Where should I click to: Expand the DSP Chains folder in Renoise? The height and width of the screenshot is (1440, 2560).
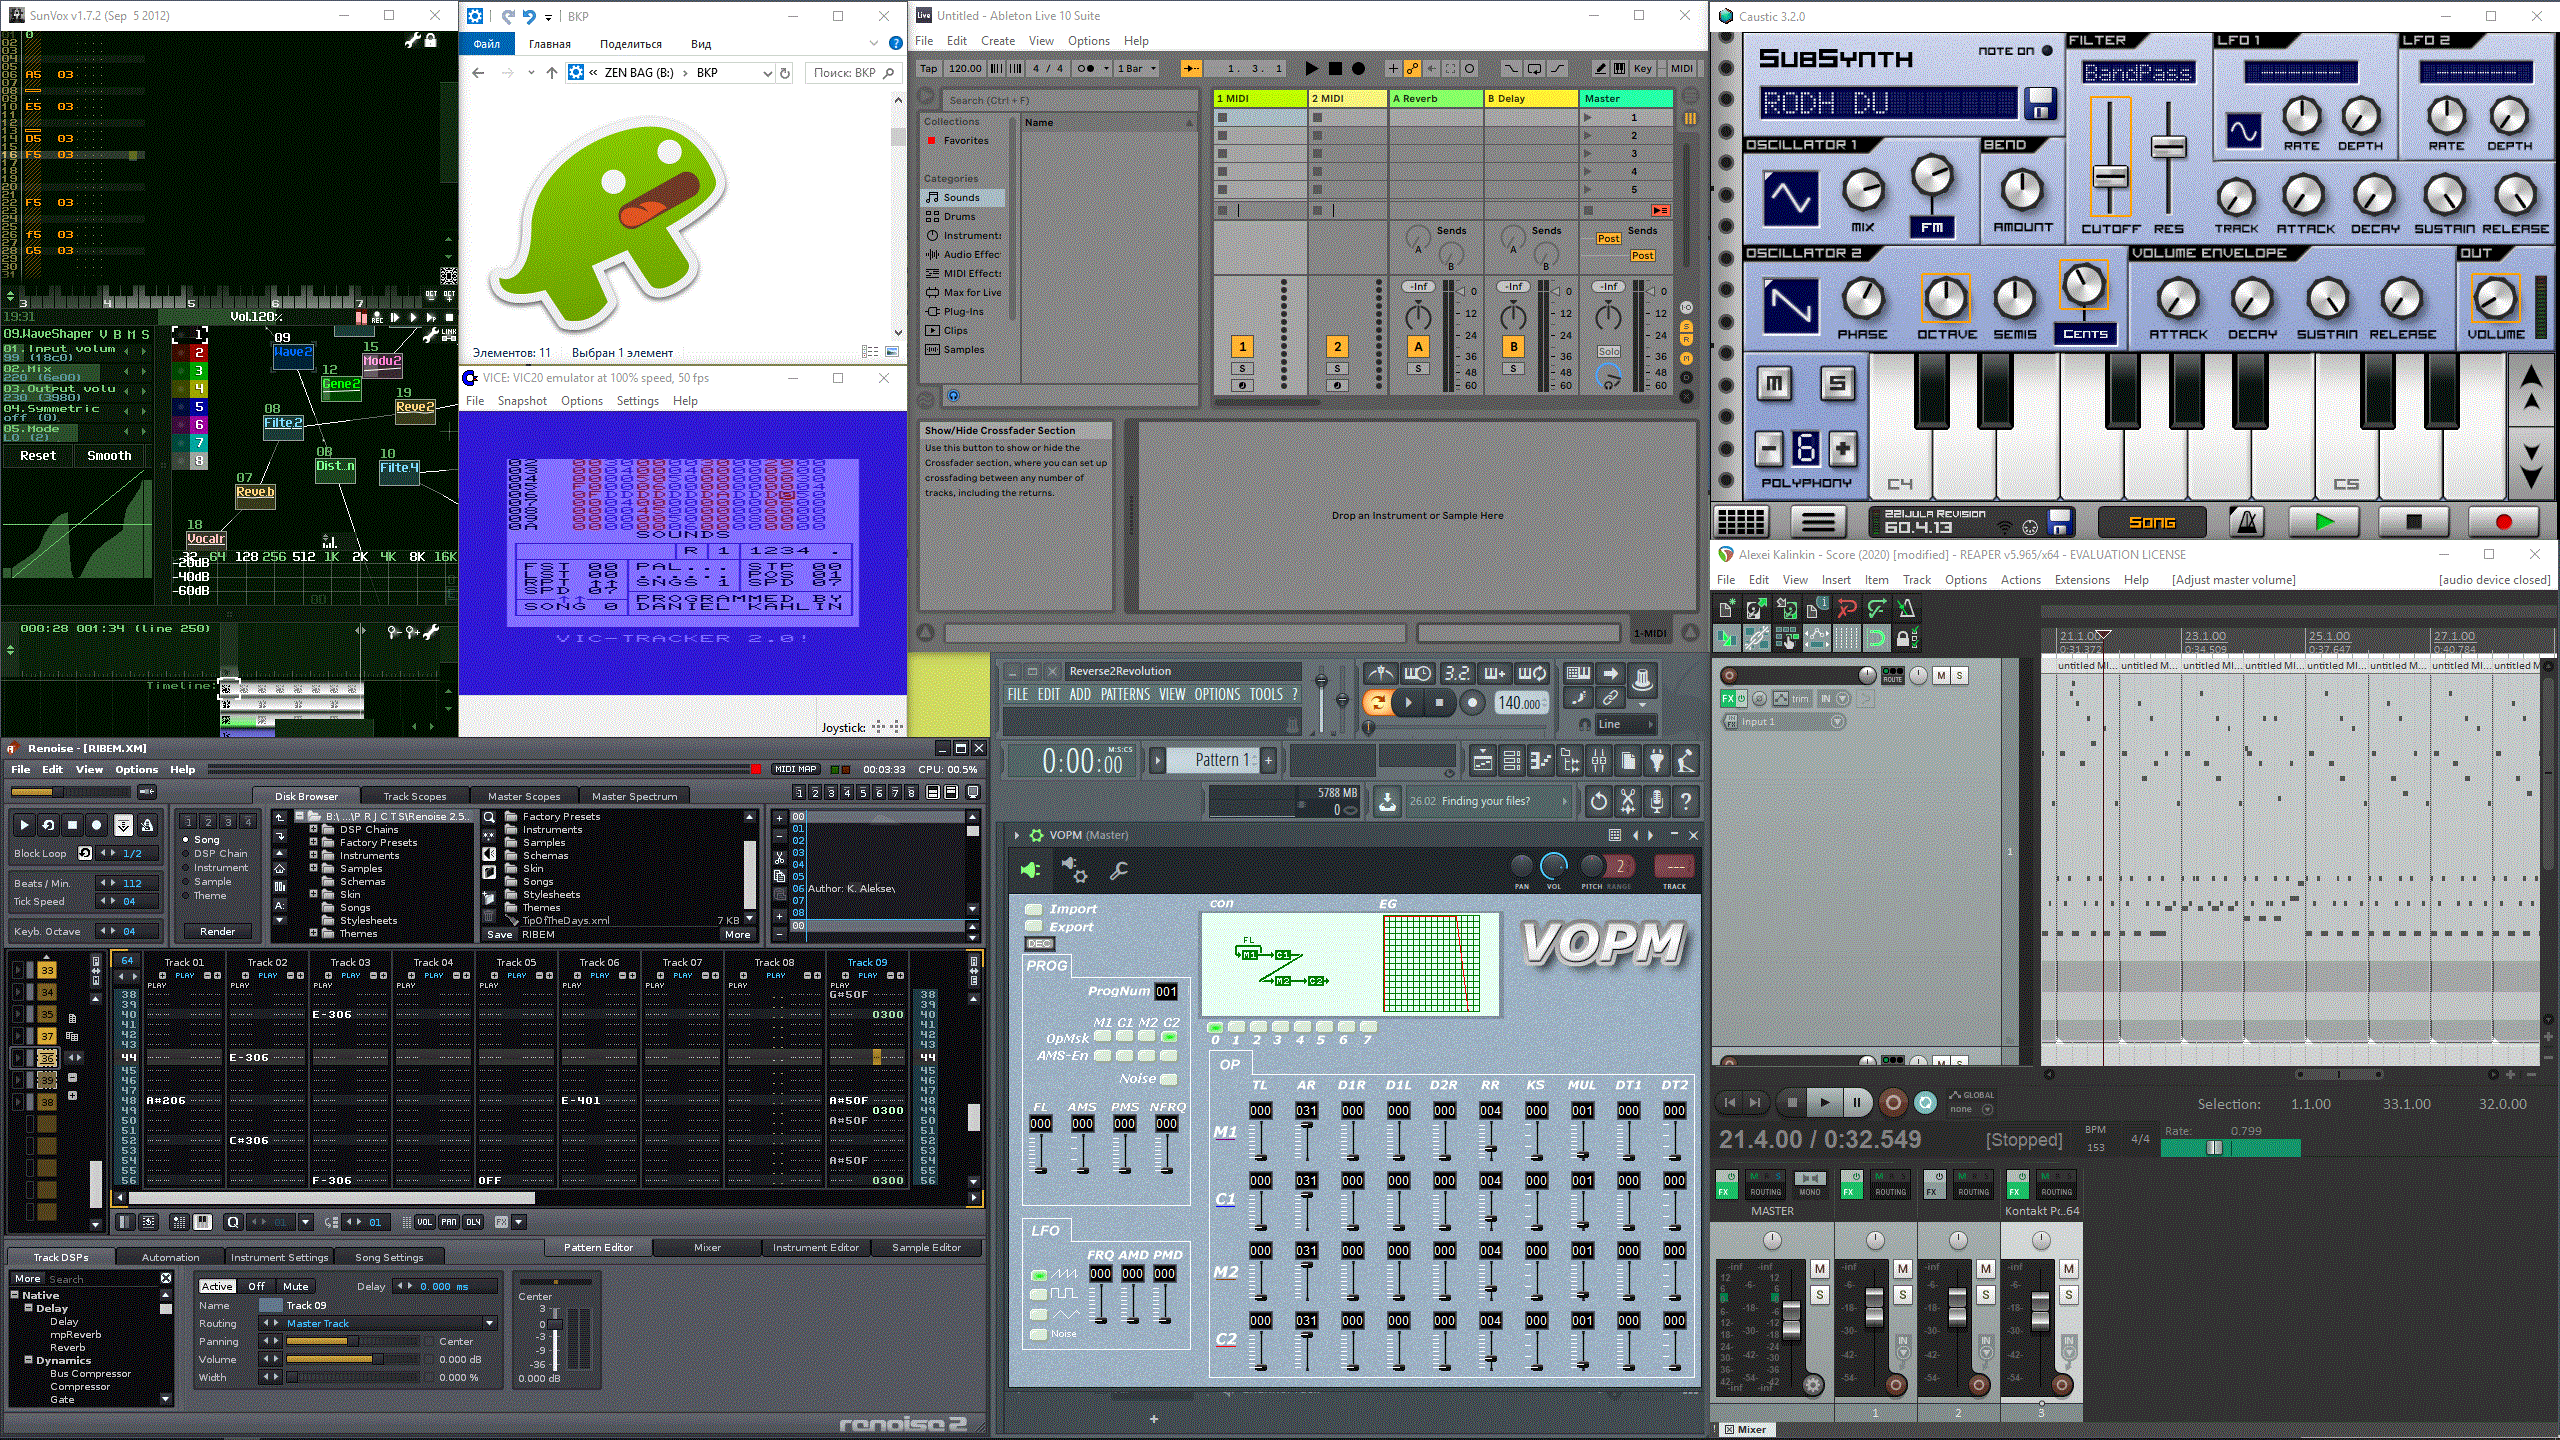pos(313,829)
